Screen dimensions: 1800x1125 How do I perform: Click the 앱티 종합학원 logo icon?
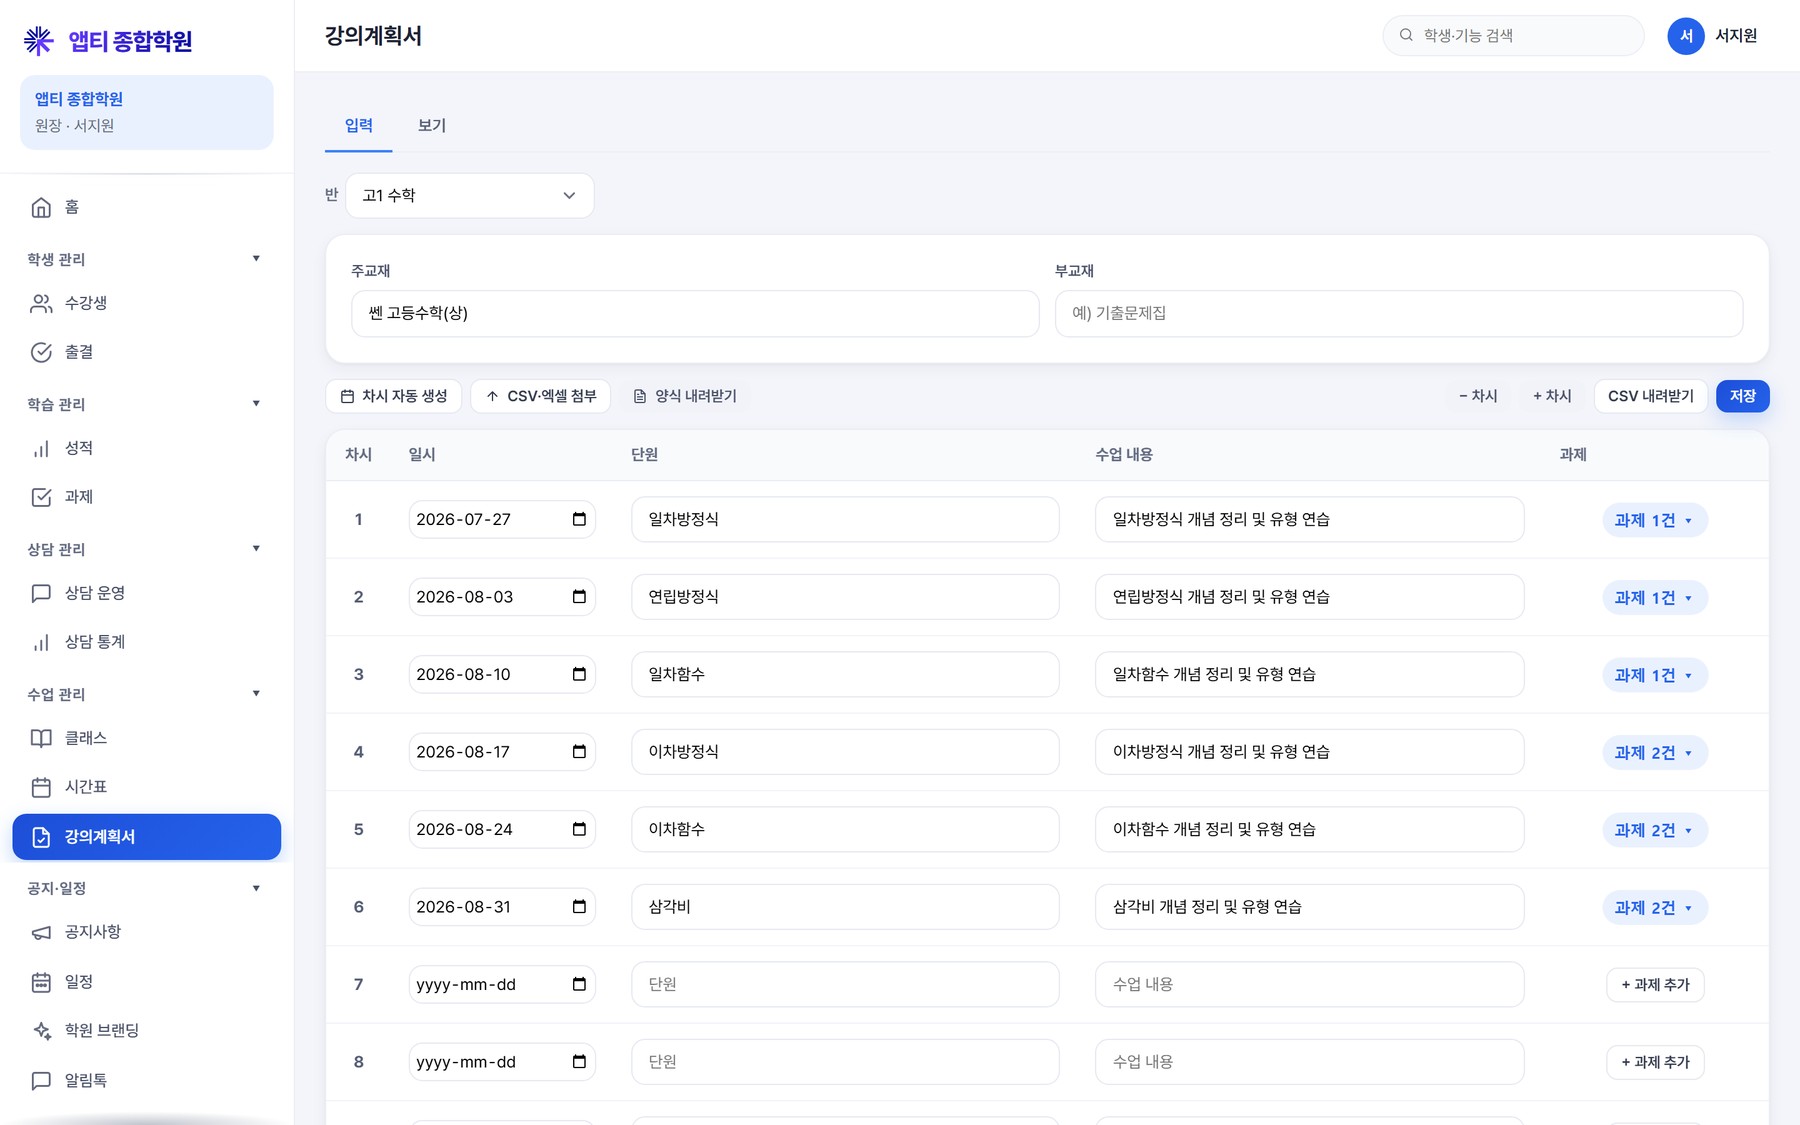pos(38,40)
